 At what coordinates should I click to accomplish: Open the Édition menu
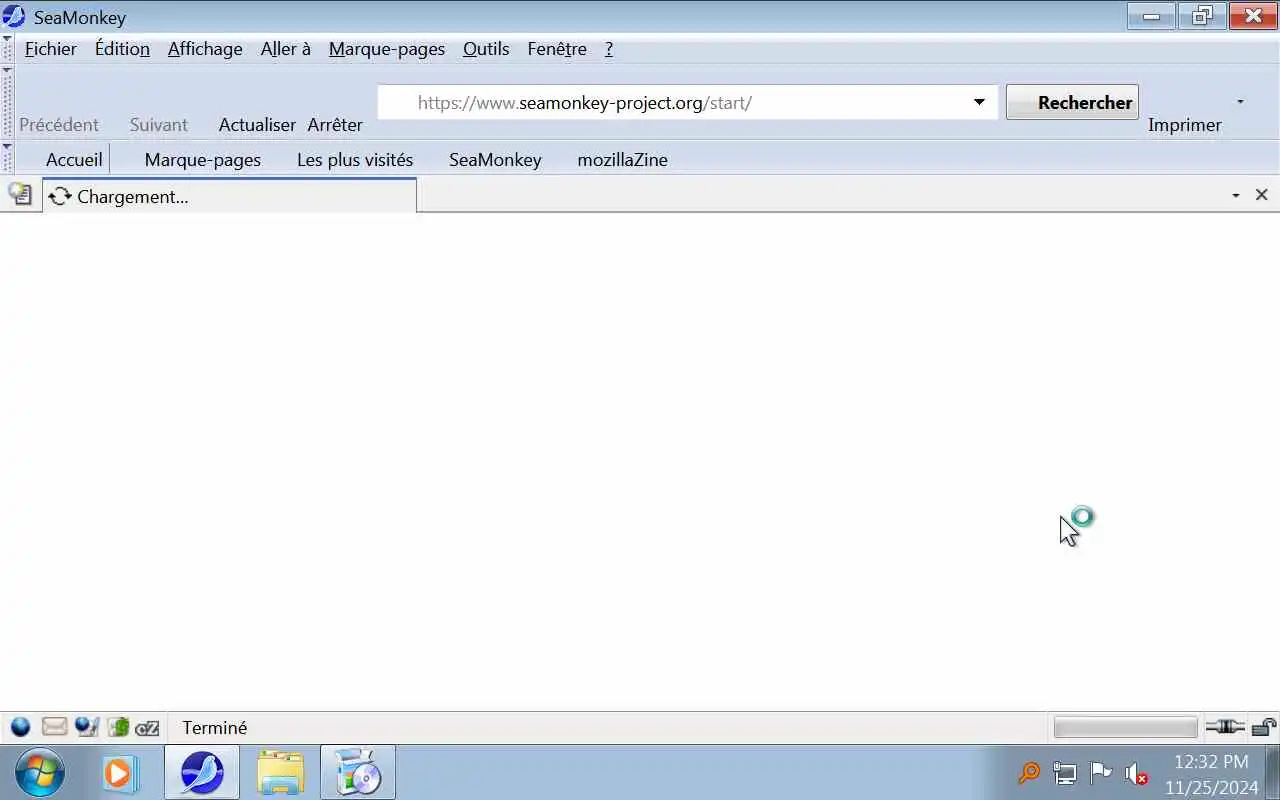tap(122, 49)
